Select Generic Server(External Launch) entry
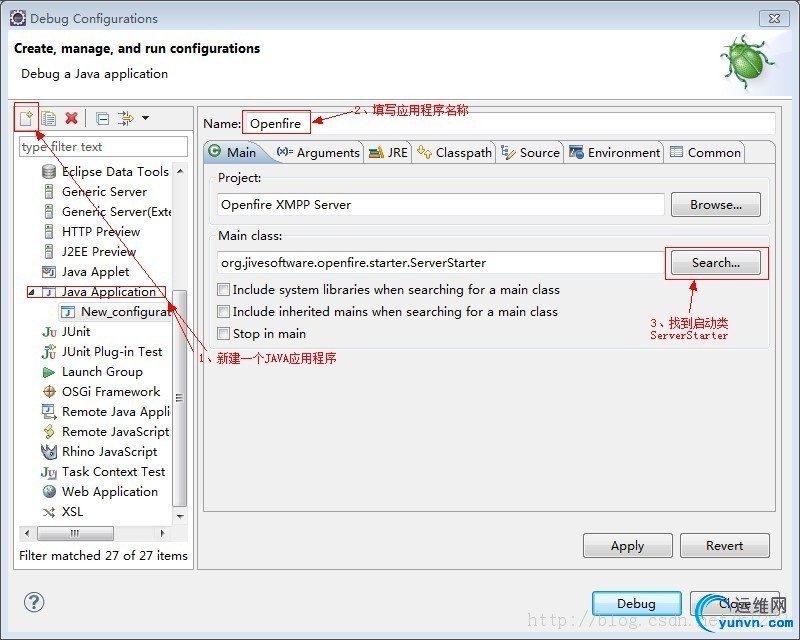Image resolution: width=800 pixels, height=640 pixels. pos(116,211)
